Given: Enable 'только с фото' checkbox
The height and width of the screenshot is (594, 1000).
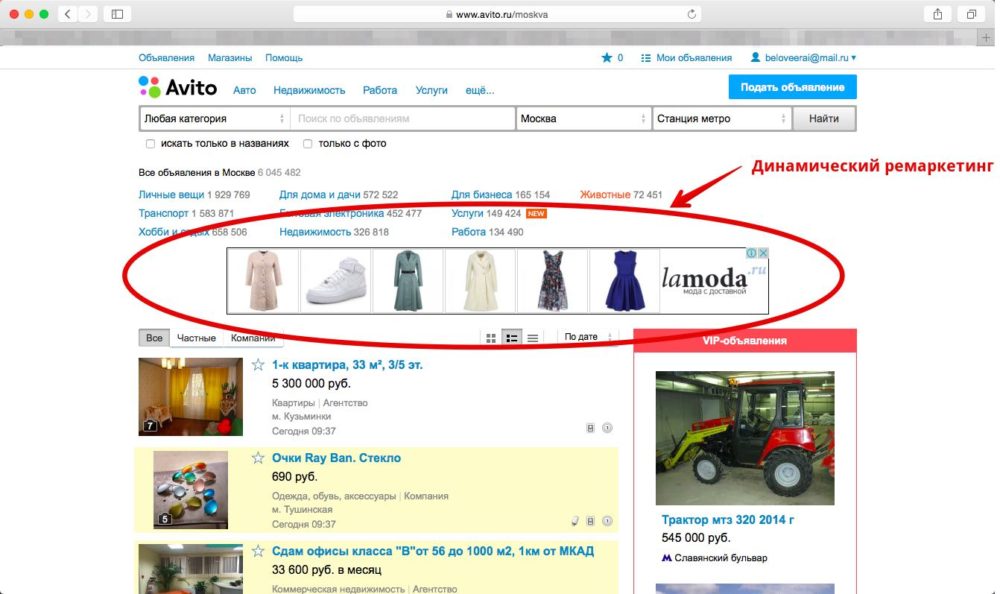Looking at the screenshot, I should (307, 144).
